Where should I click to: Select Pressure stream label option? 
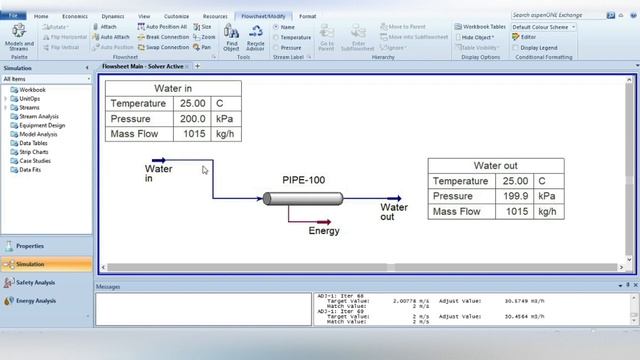point(276,48)
